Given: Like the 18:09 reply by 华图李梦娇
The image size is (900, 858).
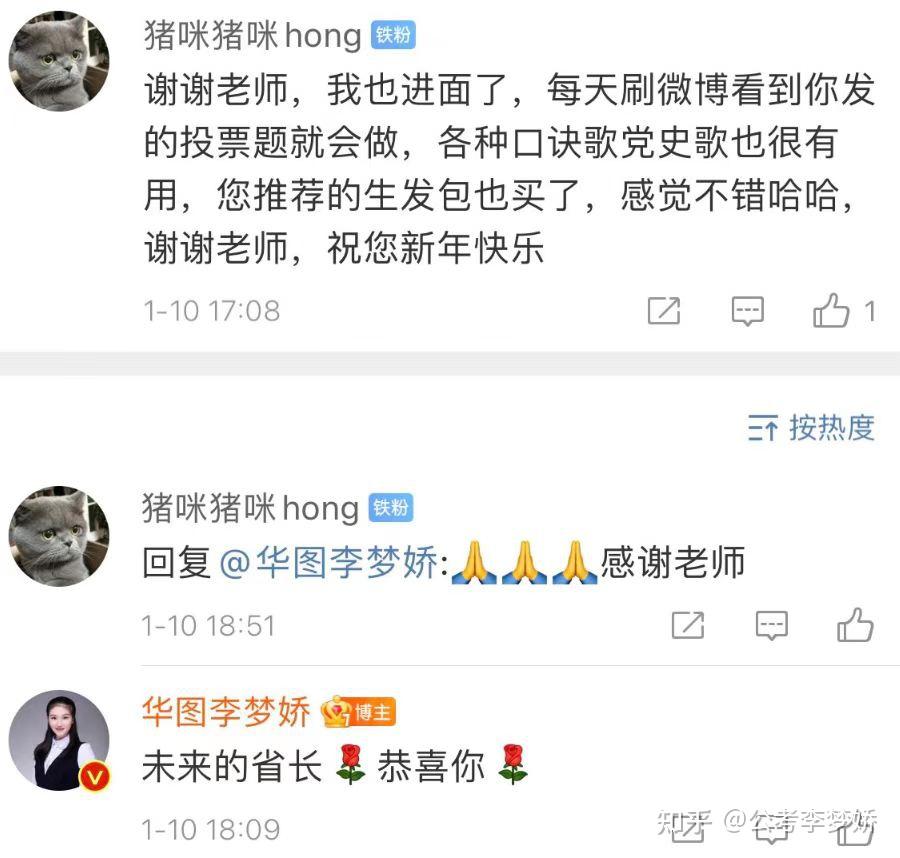Looking at the screenshot, I should (x=855, y=833).
